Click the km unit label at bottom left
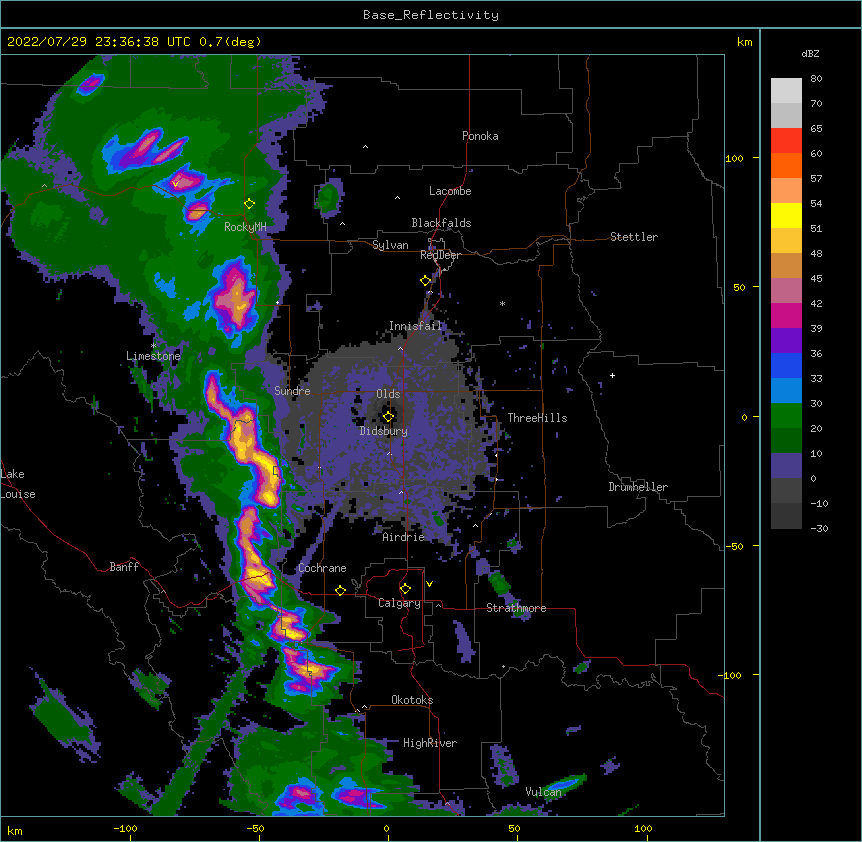The height and width of the screenshot is (842, 862). coord(15,830)
